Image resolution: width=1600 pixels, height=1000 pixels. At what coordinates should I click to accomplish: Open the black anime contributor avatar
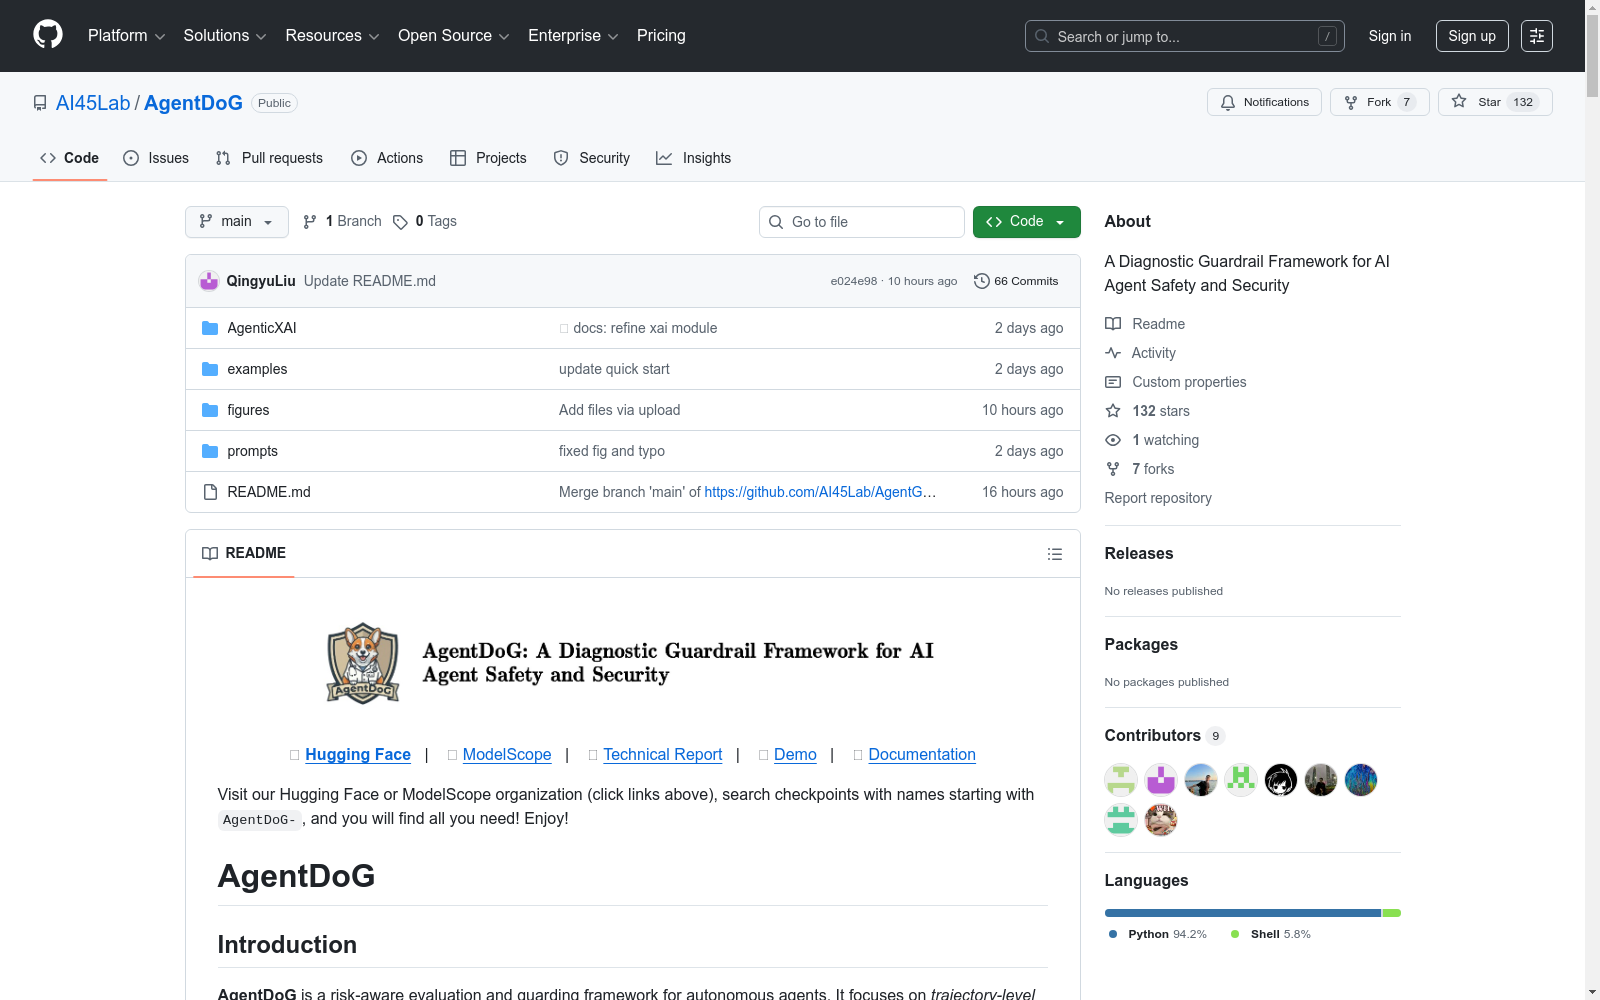click(x=1281, y=780)
